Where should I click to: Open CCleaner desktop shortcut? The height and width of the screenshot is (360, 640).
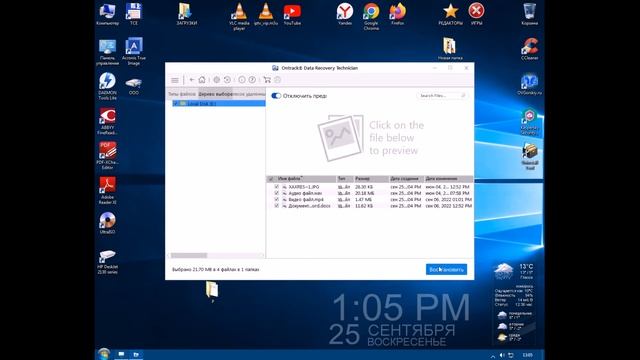(x=529, y=49)
